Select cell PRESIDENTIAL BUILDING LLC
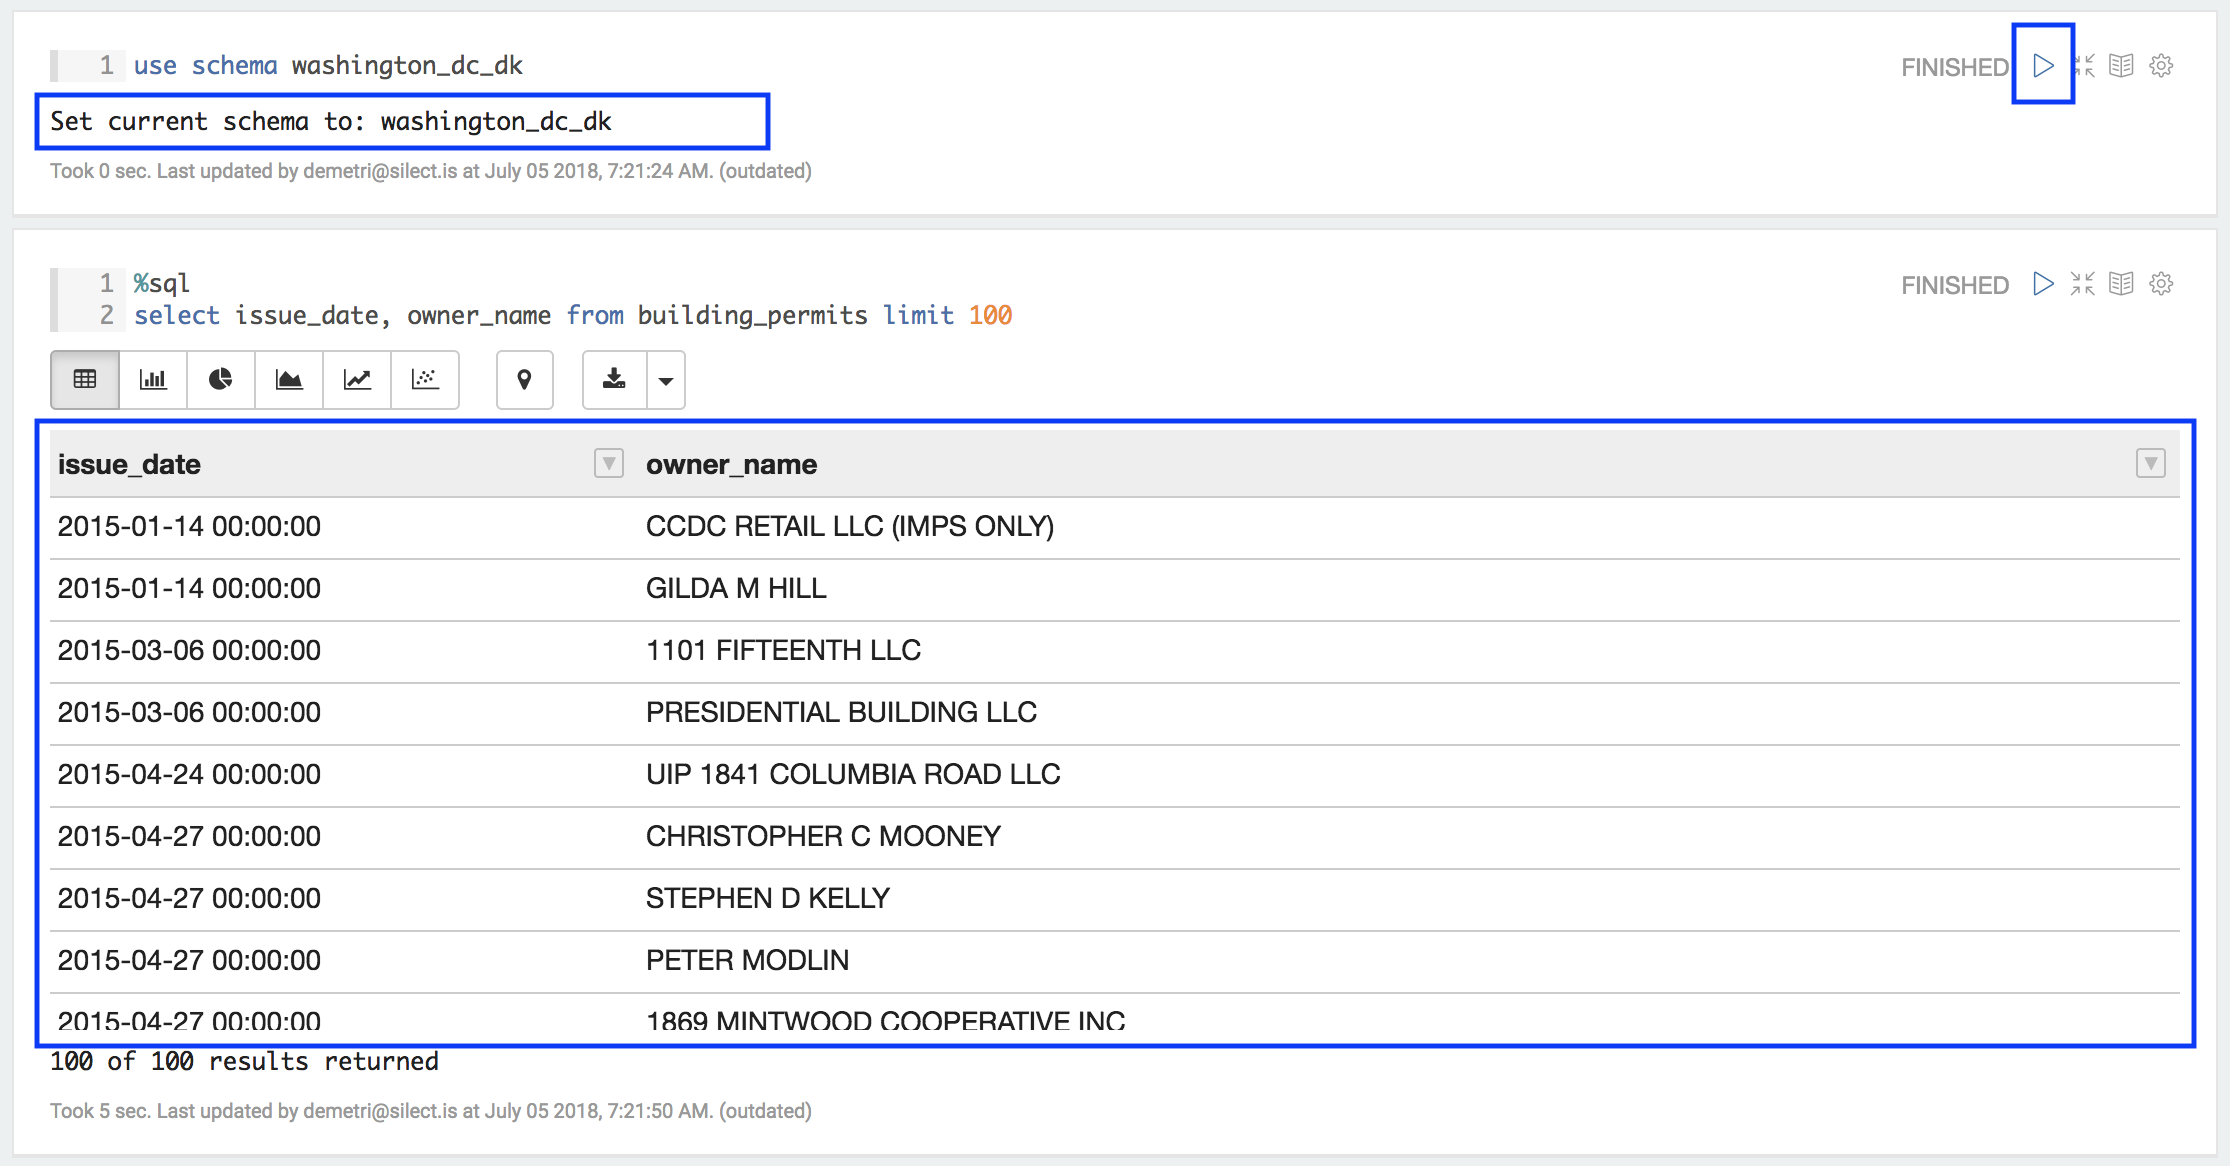This screenshot has height=1166, width=2230. tap(1409, 713)
